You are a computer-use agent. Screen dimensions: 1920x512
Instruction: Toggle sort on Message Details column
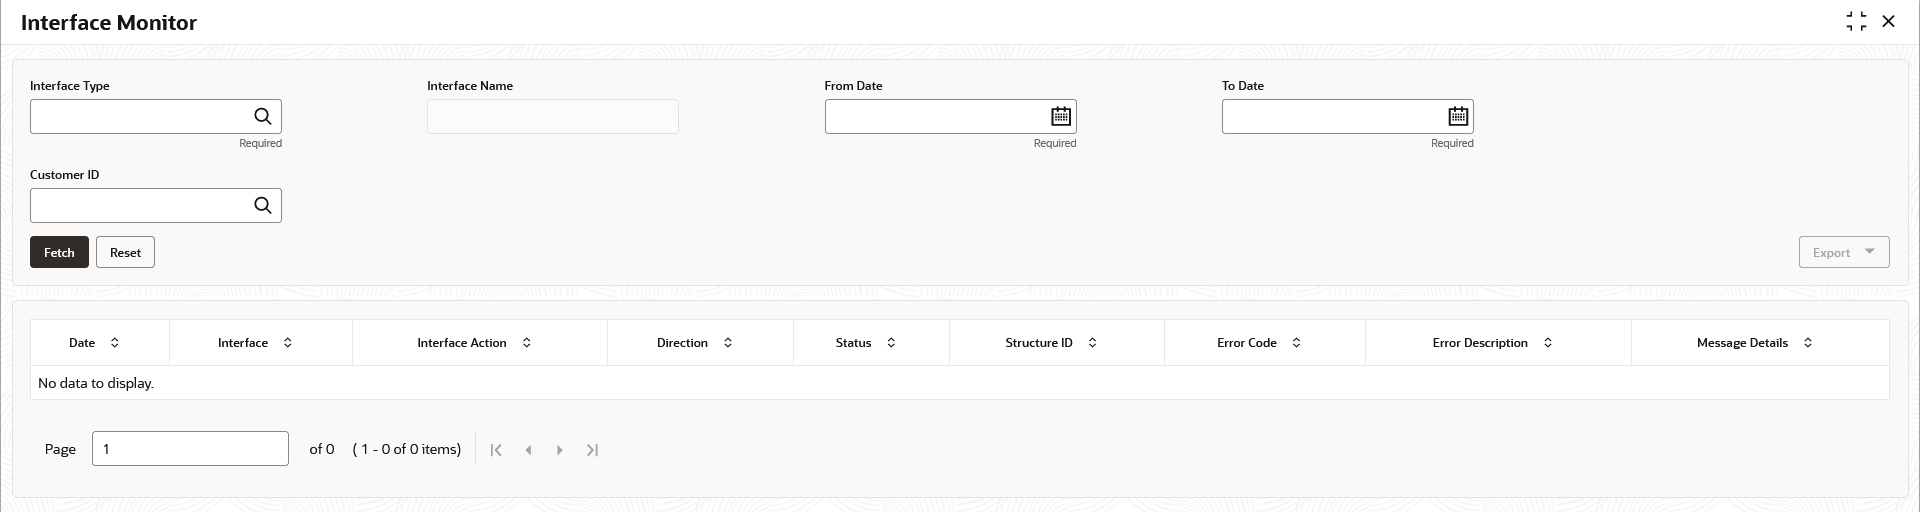[1807, 343]
